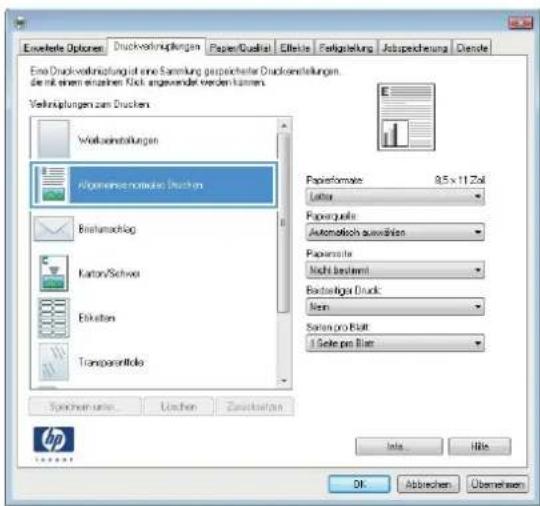Click the HP logo
The height and width of the screenshot is (506, 540).
[53, 440]
